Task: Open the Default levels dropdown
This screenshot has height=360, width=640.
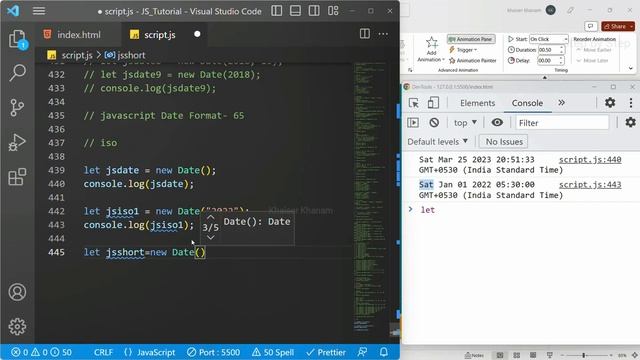Action: click(437, 142)
